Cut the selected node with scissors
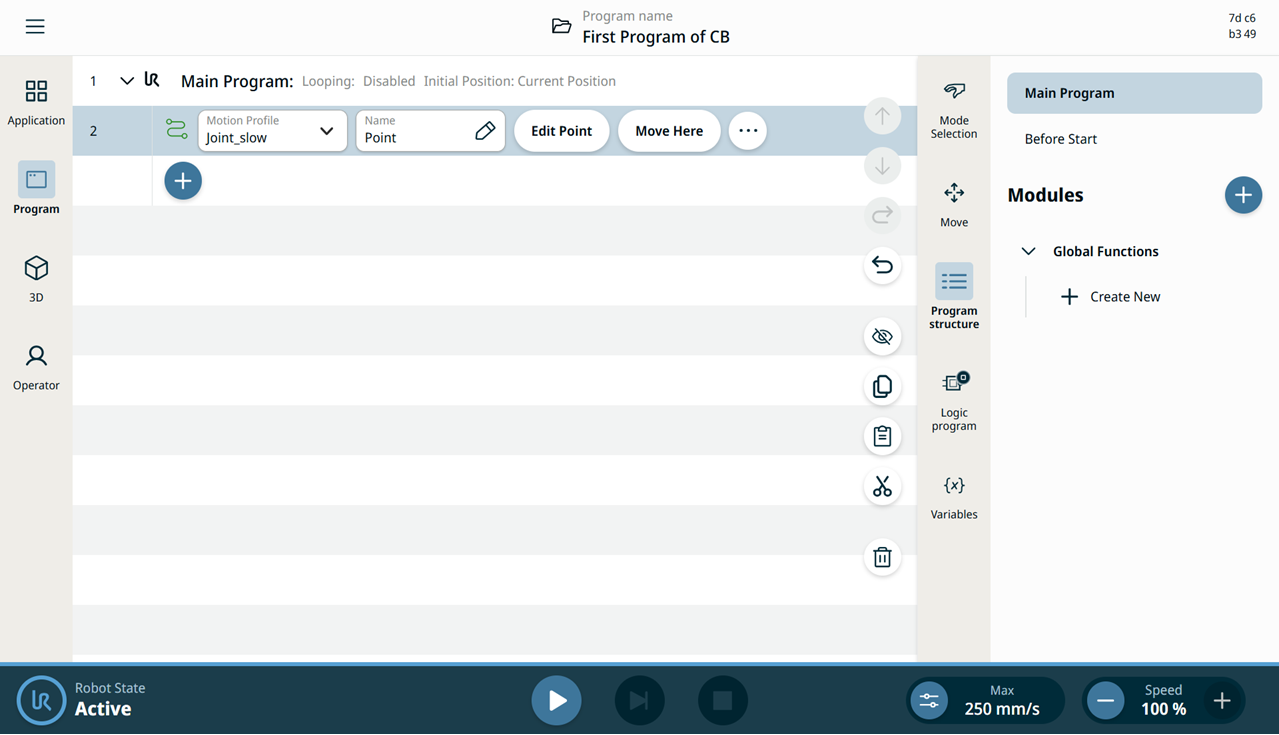The width and height of the screenshot is (1279, 735). pos(882,486)
